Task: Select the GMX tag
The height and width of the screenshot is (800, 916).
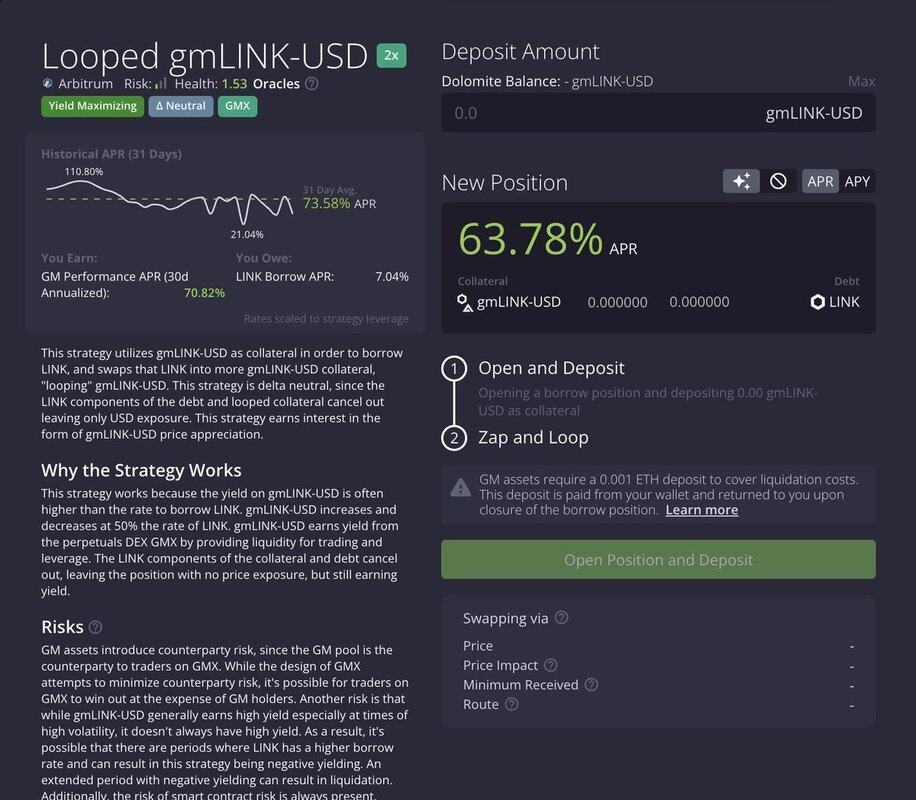Action: [237, 106]
